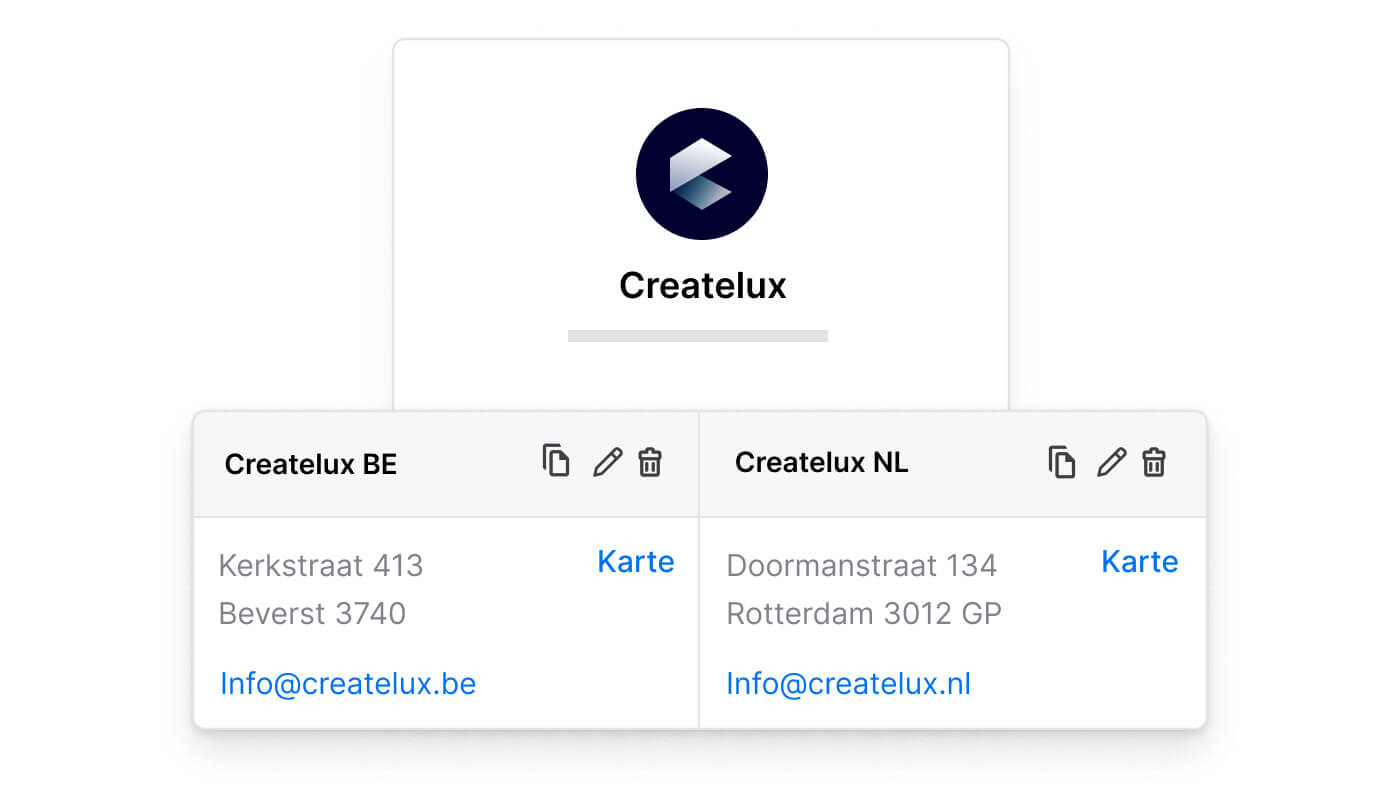This screenshot has width=1400, height=800.
Task: Click the Doormanstraat 134 address line
Action: (x=861, y=566)
